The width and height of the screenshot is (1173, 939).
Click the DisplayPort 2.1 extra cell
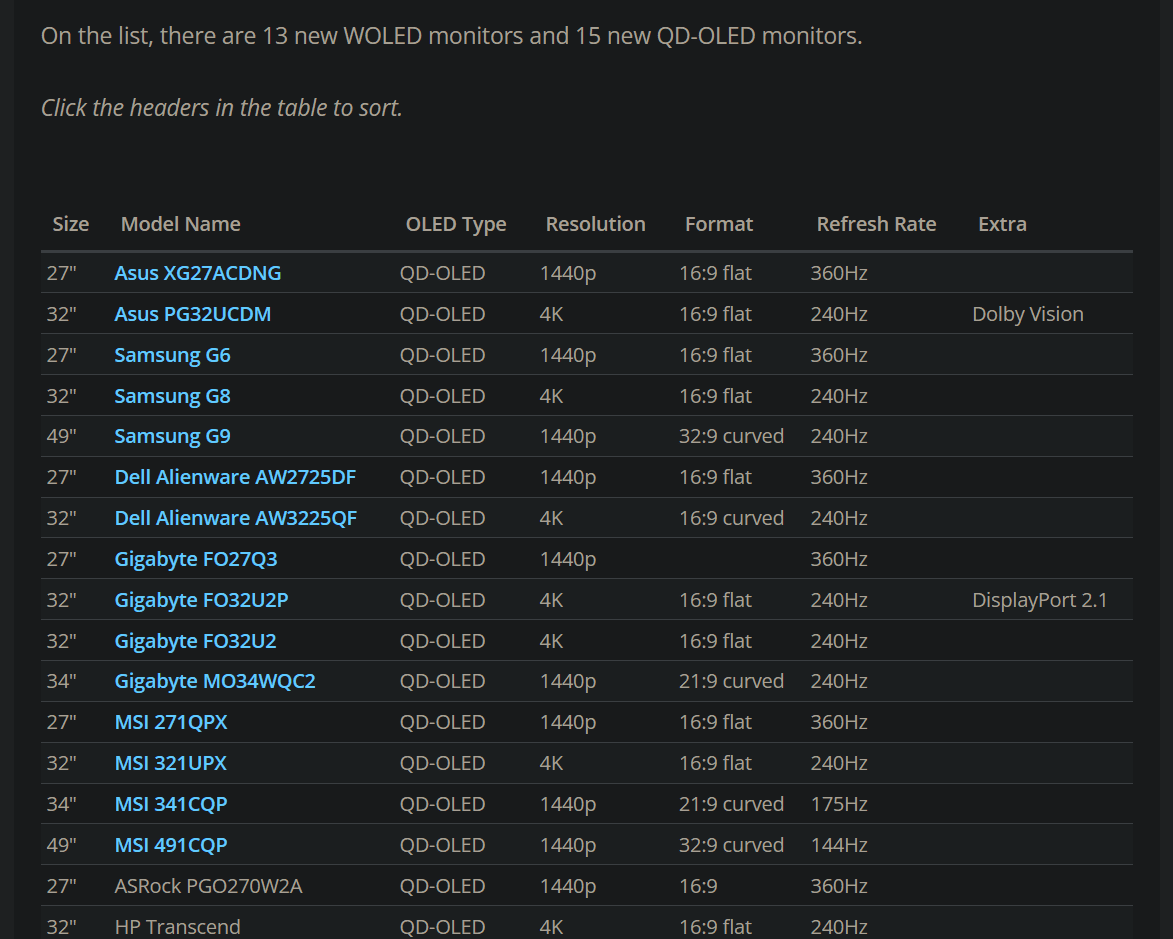[x=1039, y=600]
